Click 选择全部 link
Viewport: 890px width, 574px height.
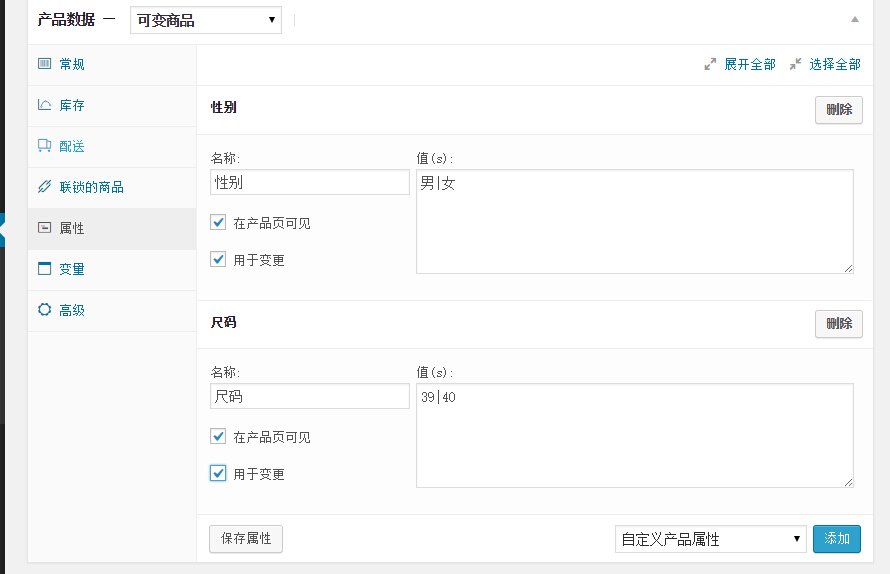(x=835, y=64)
